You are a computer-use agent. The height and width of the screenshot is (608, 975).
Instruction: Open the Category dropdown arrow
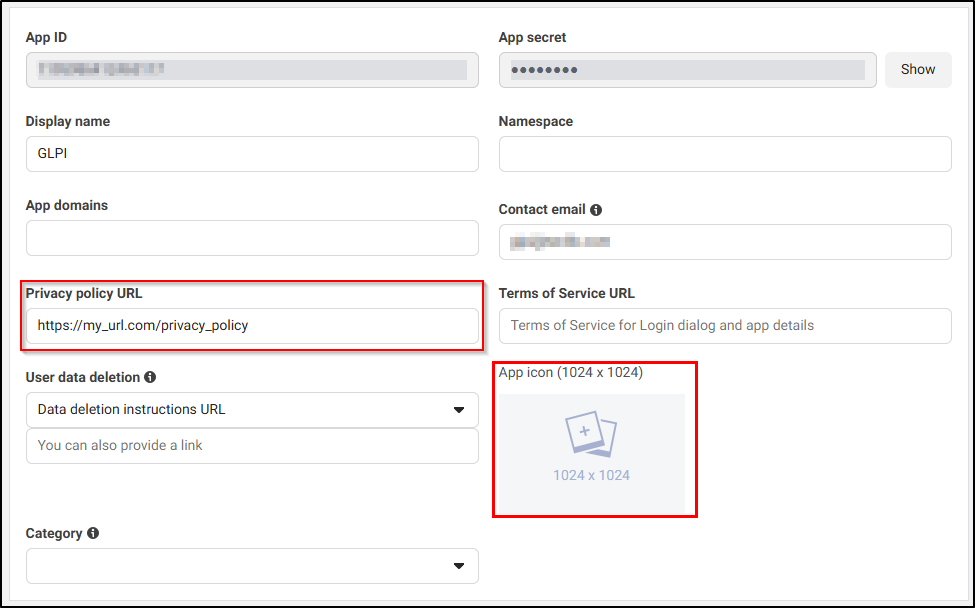(459, 566)
